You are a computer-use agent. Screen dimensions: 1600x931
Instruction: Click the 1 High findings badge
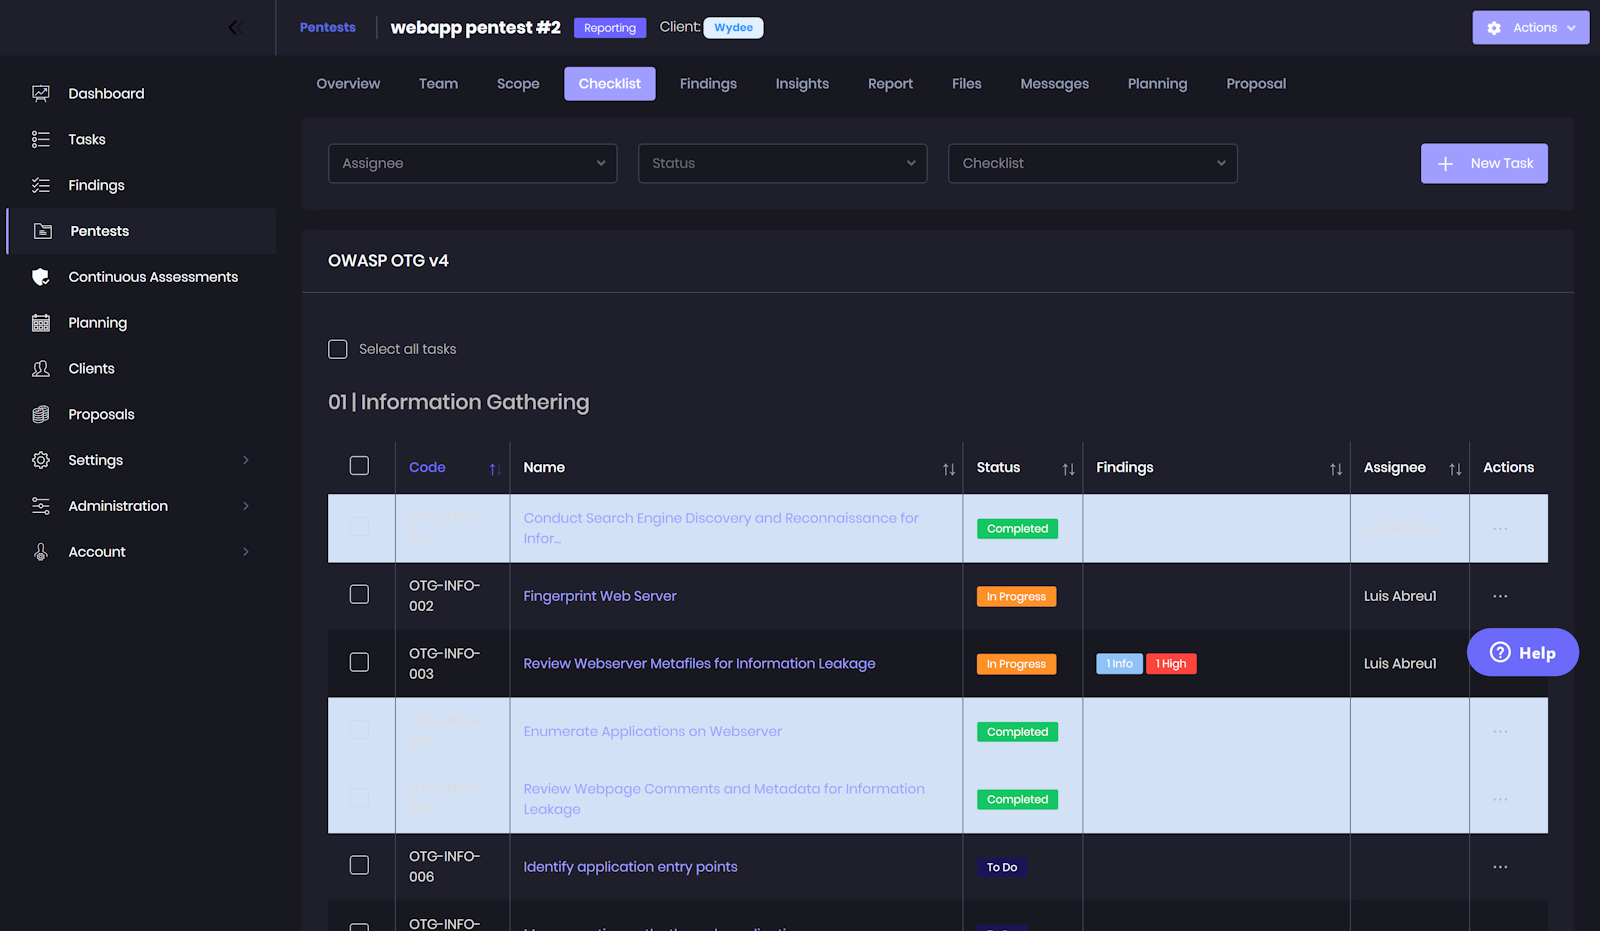[1171, 664]
